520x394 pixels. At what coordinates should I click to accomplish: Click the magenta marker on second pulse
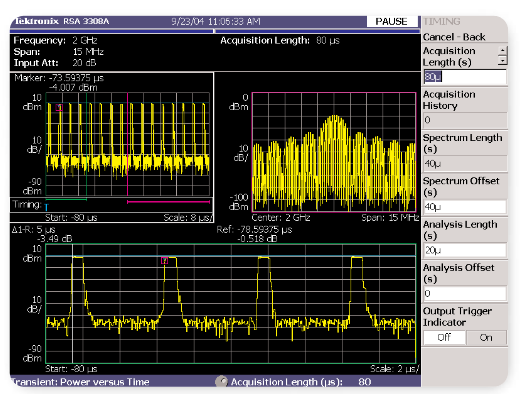[x=165, y=261]
